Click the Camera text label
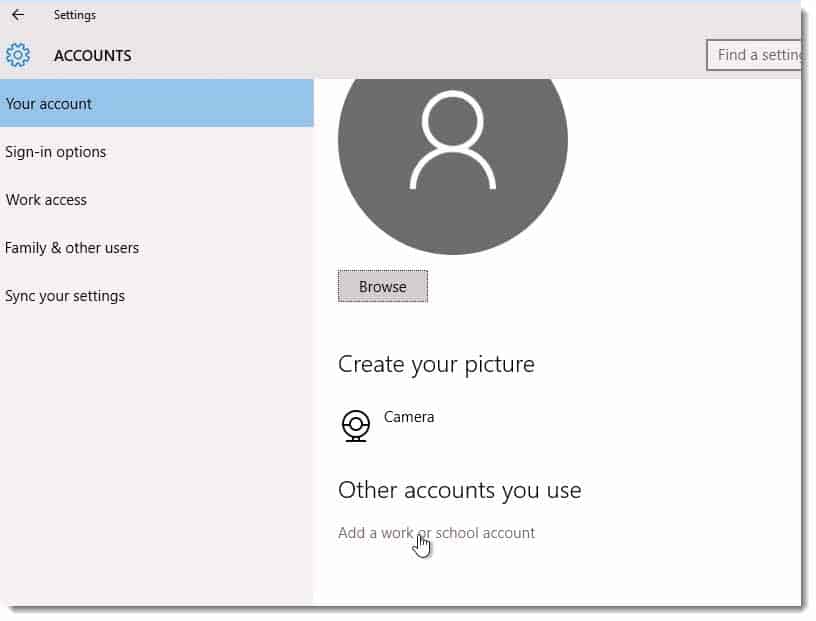 tap(409, 417)
